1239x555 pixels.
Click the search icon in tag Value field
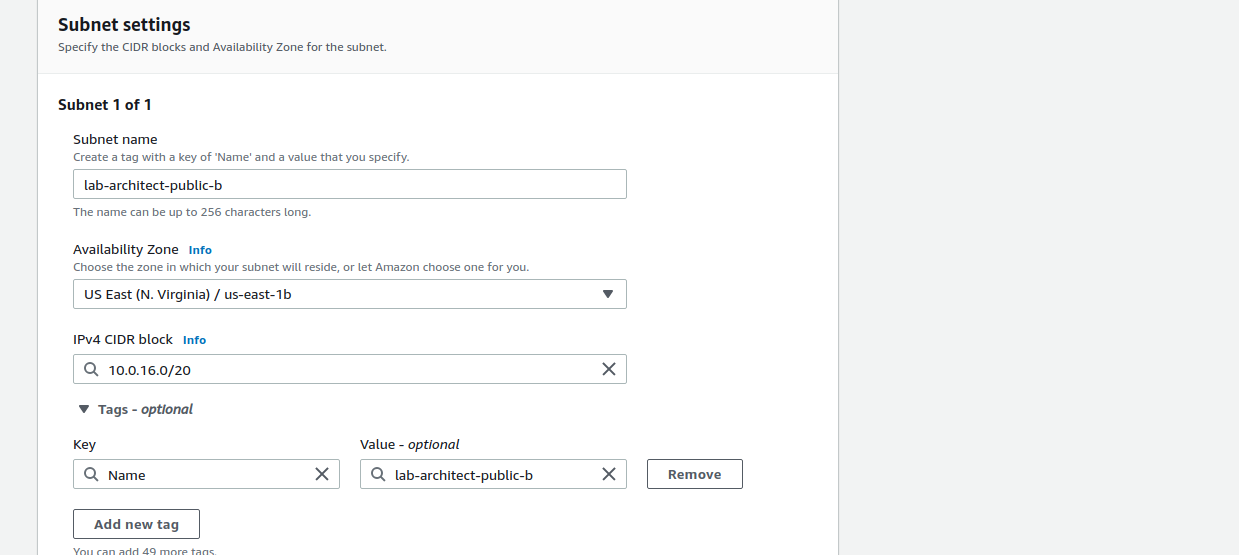[x=378, y=474]
